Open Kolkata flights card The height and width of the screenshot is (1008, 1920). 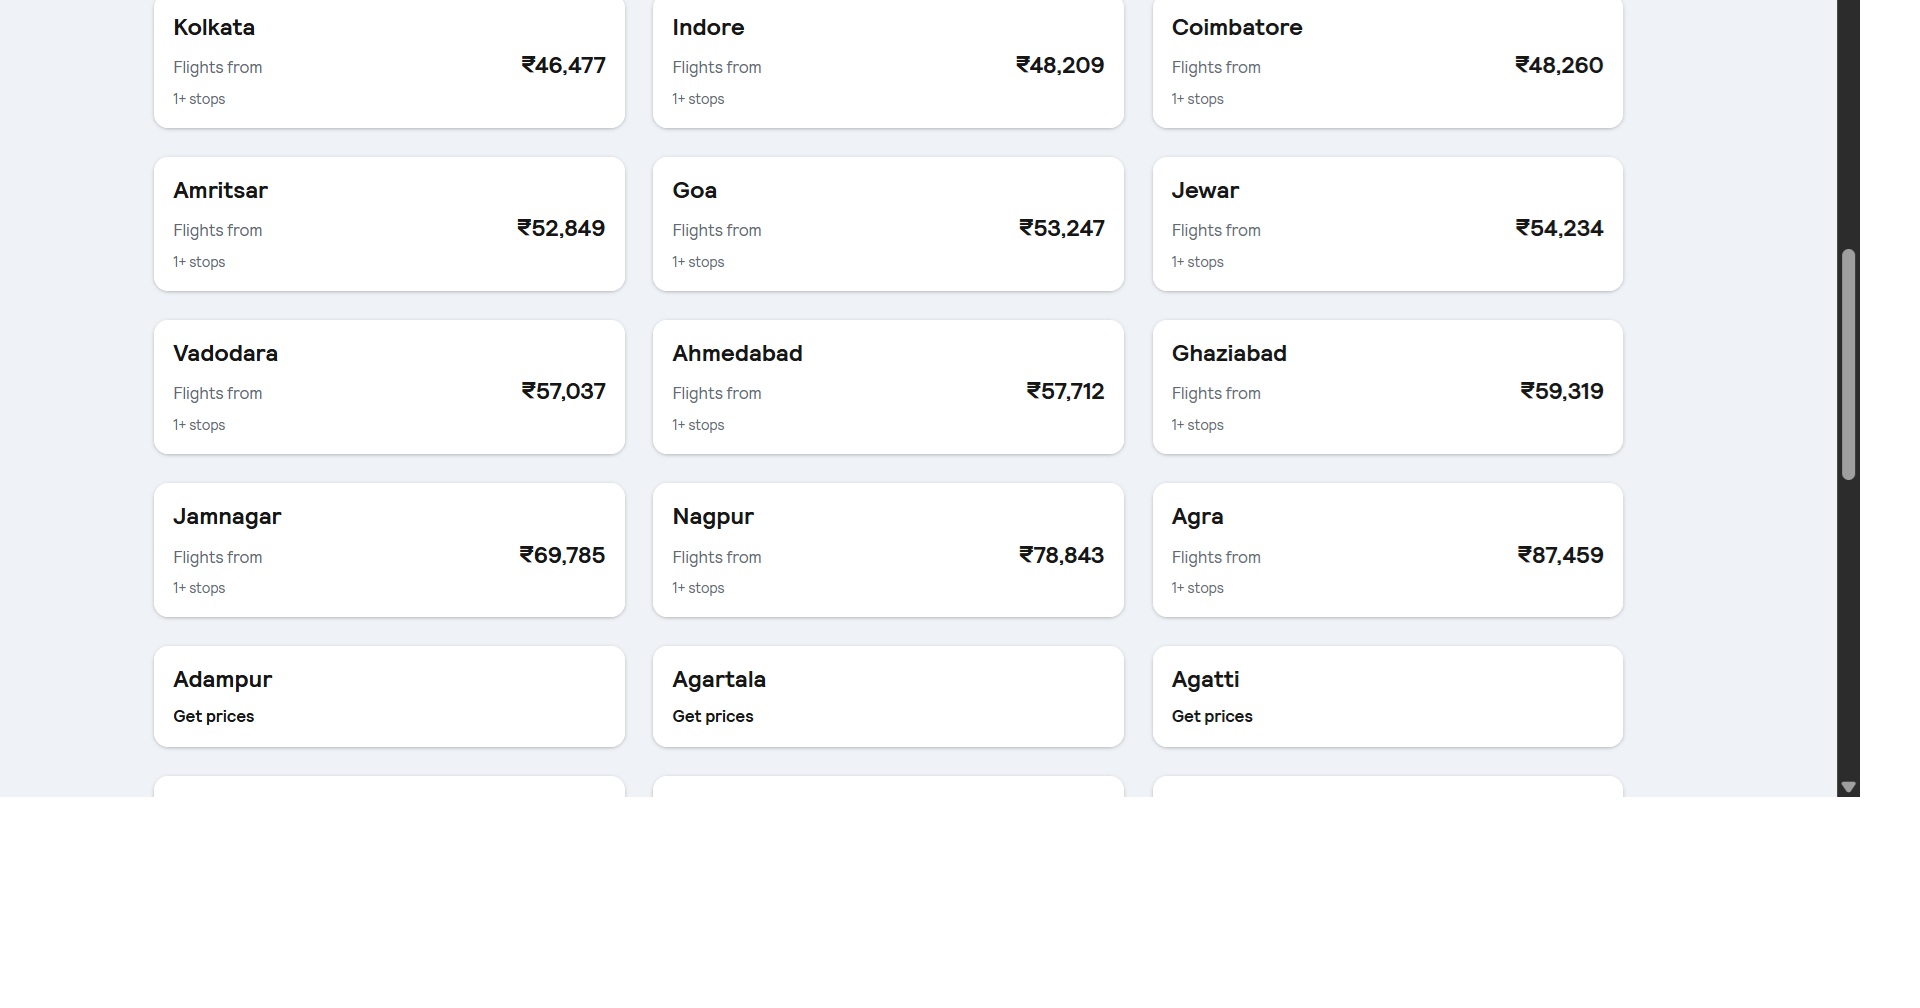coord(389,63)
